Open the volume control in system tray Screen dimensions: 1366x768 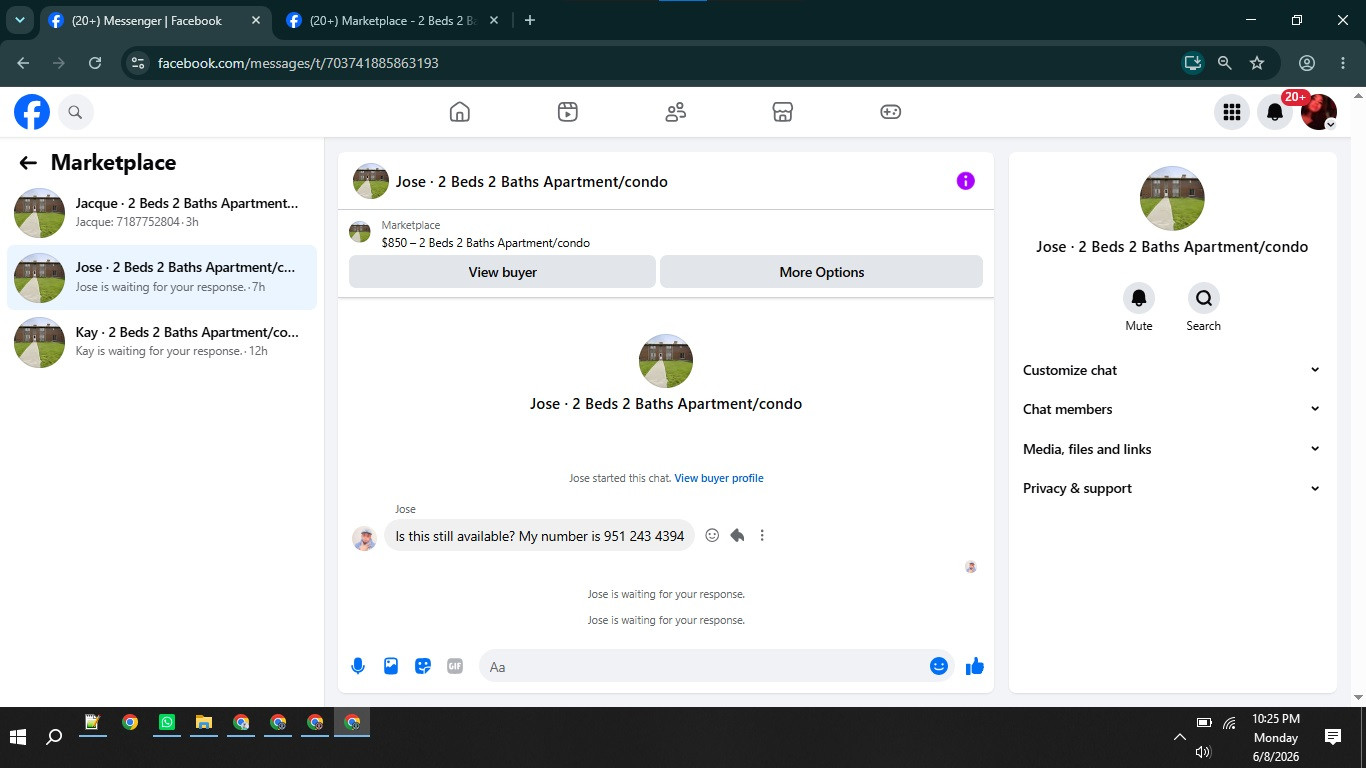click(x=1203, y=752)
